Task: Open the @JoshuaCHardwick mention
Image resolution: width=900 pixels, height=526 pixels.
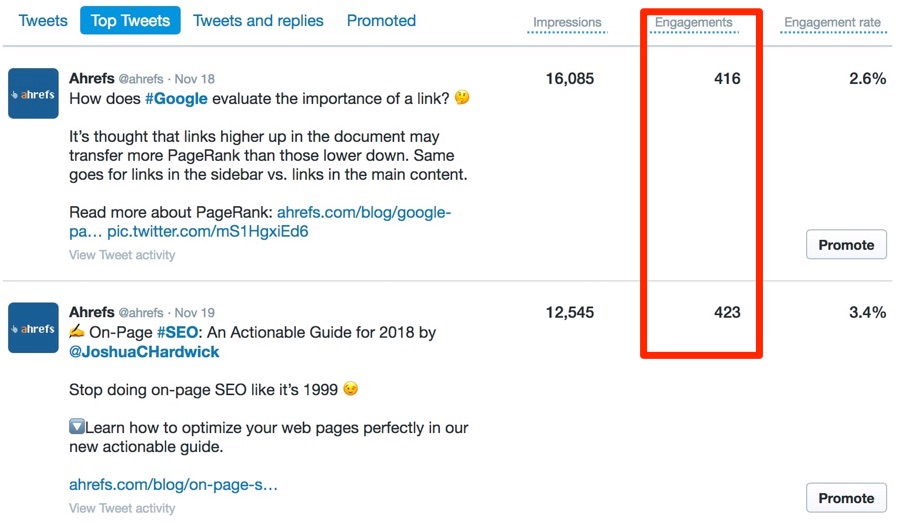Action: click(x=144, y=352)
